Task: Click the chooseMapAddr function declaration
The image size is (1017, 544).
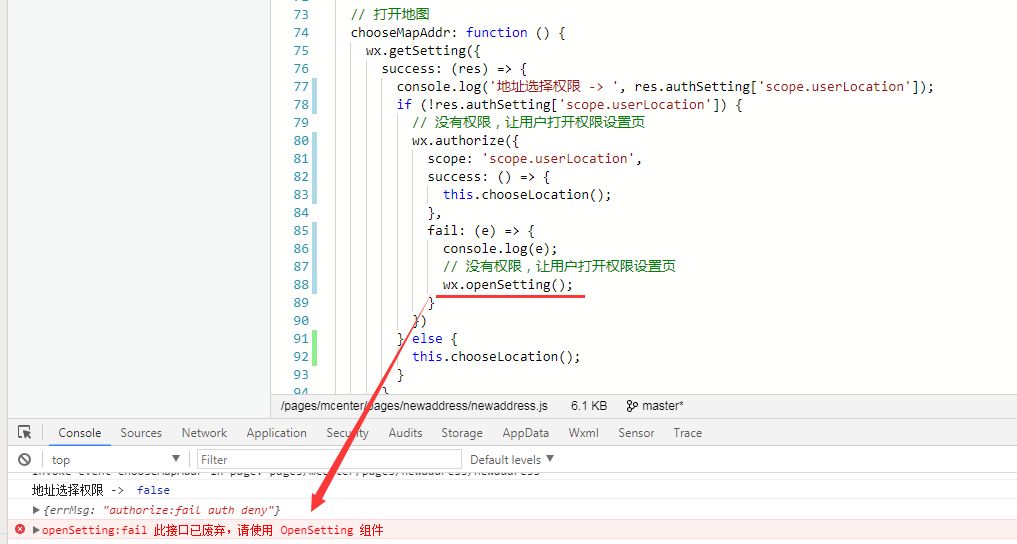Action: [458, 32]
